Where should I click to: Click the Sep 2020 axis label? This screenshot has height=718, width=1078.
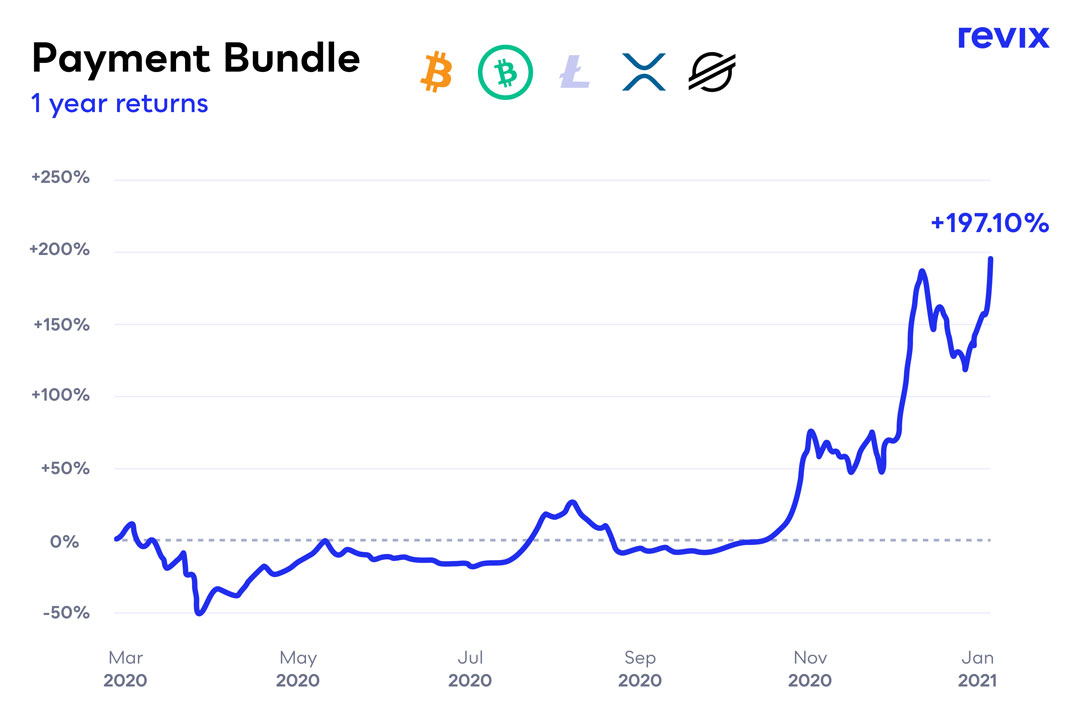coord(640,668)
